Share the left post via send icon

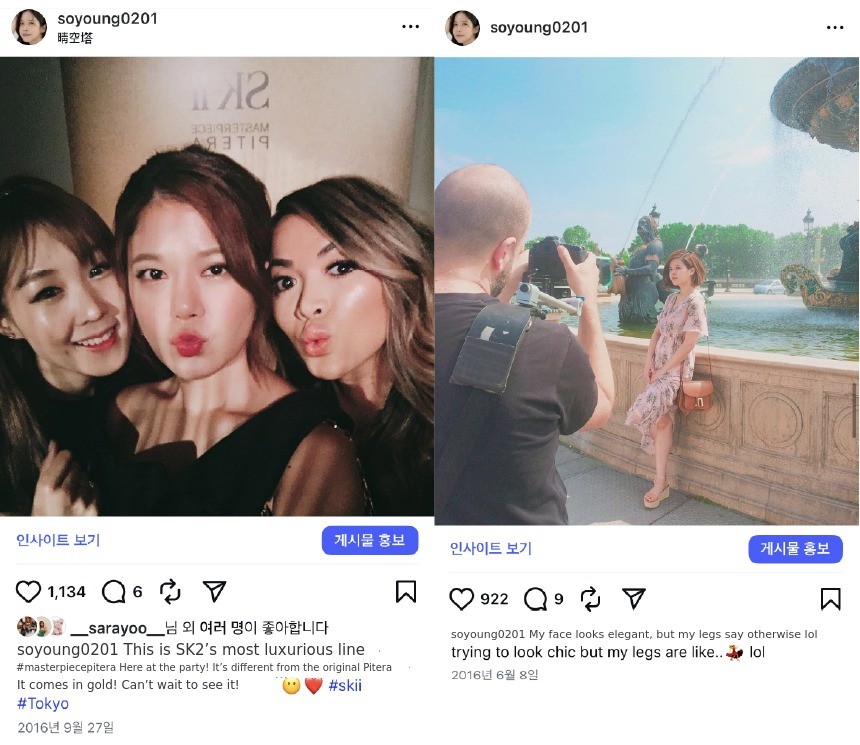pos(214,591)
